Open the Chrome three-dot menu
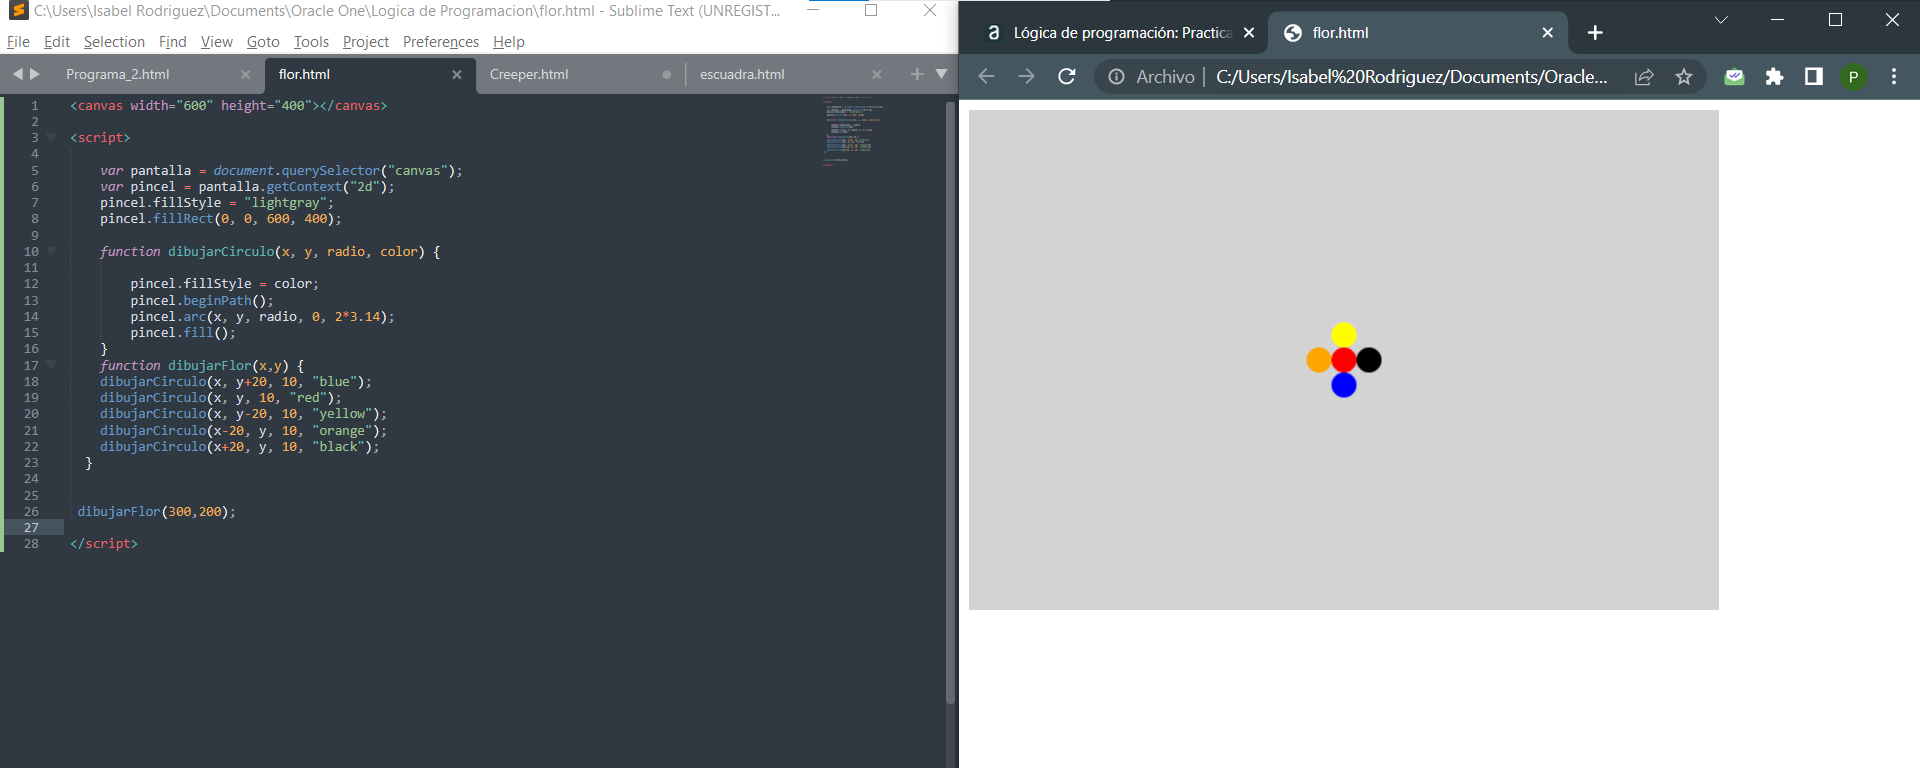The image size is (1920, 768). [1894, 77]
